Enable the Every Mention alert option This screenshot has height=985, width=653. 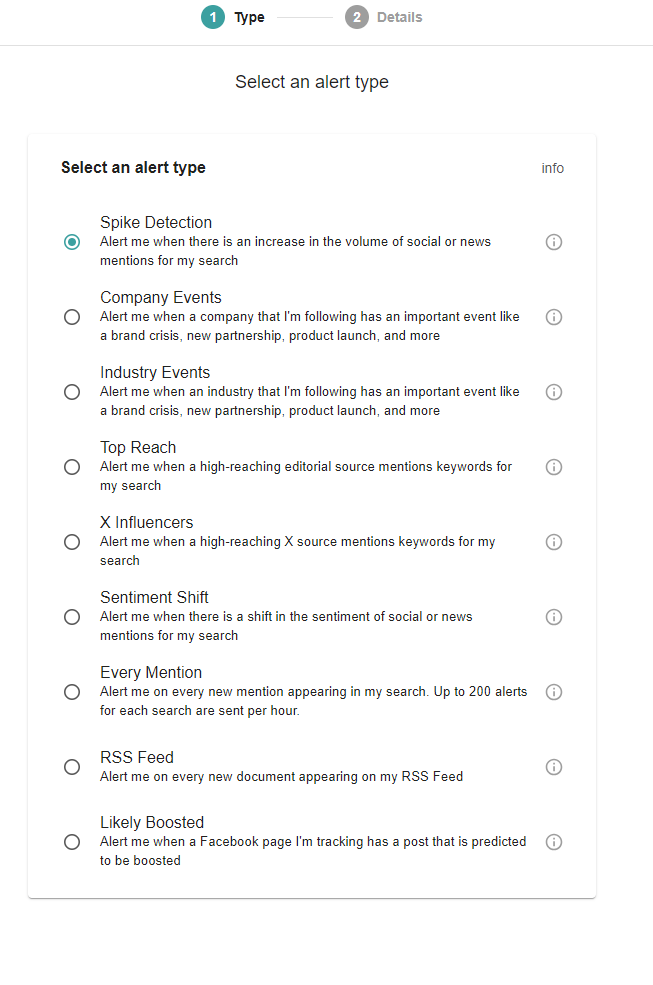pos(72,692)
